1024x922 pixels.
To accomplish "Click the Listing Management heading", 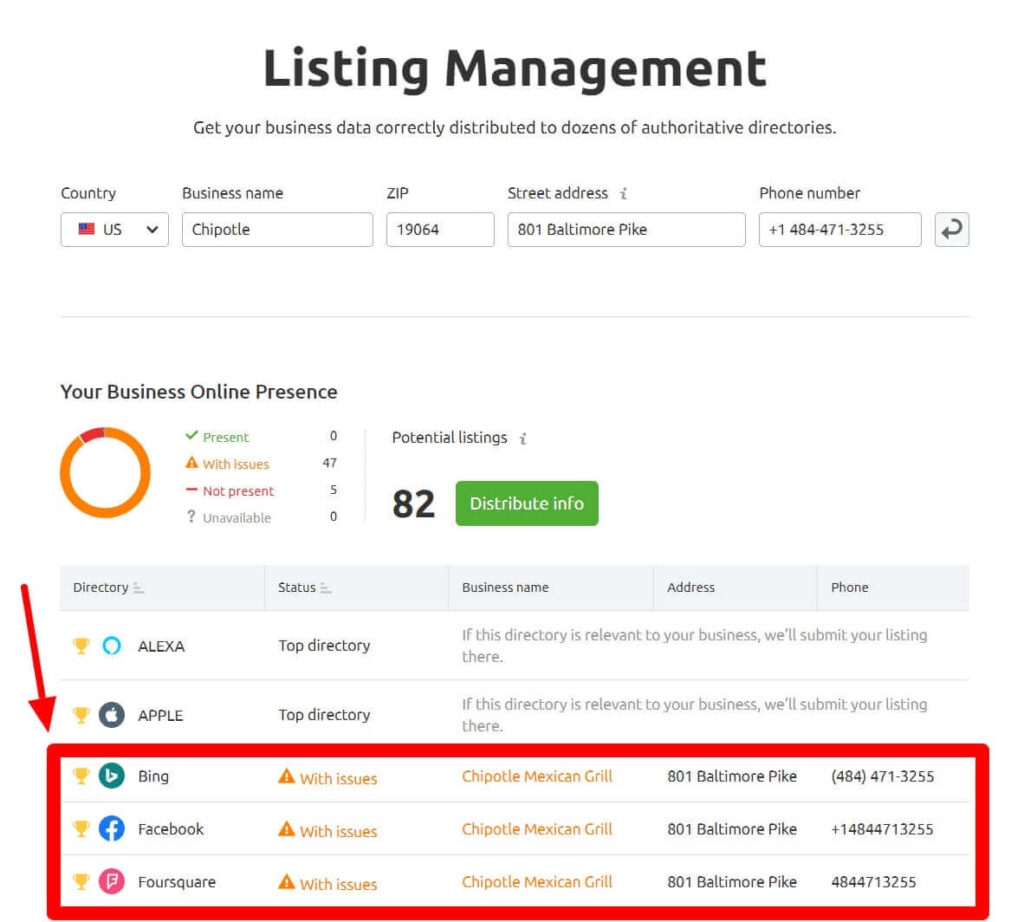I will [515, 69].
